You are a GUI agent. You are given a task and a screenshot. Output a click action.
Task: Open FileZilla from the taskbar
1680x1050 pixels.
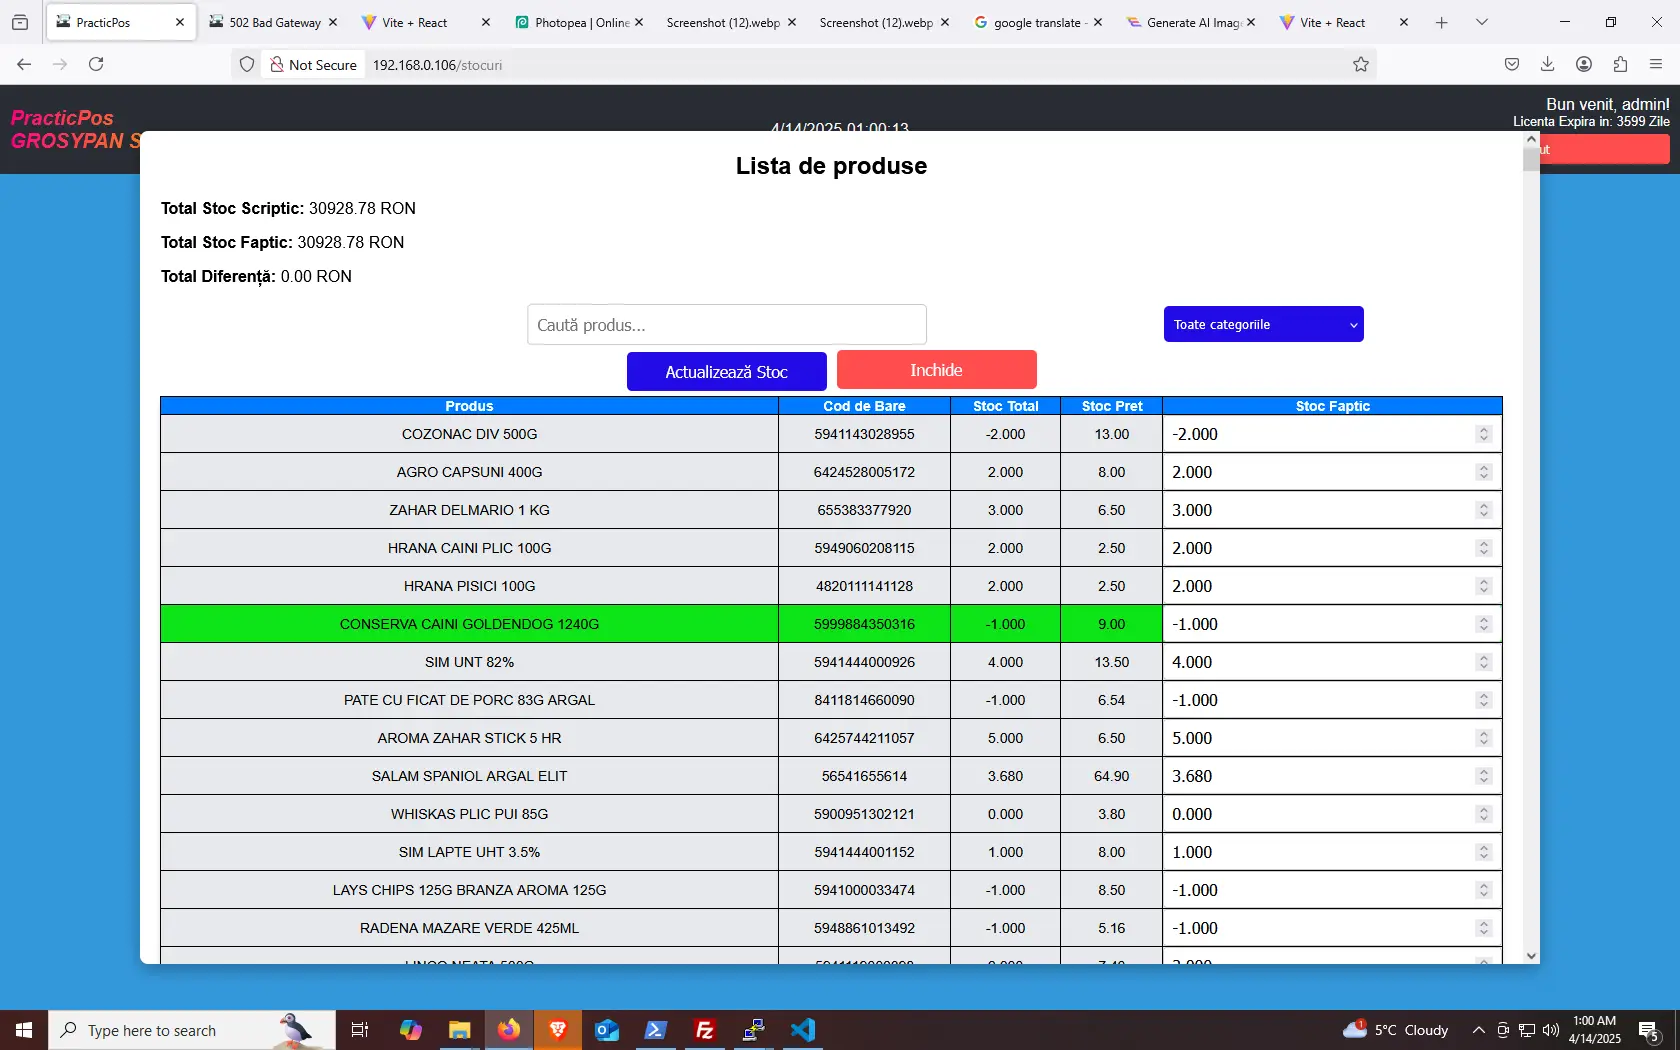pyautogui.click(x=704, y=1030)
